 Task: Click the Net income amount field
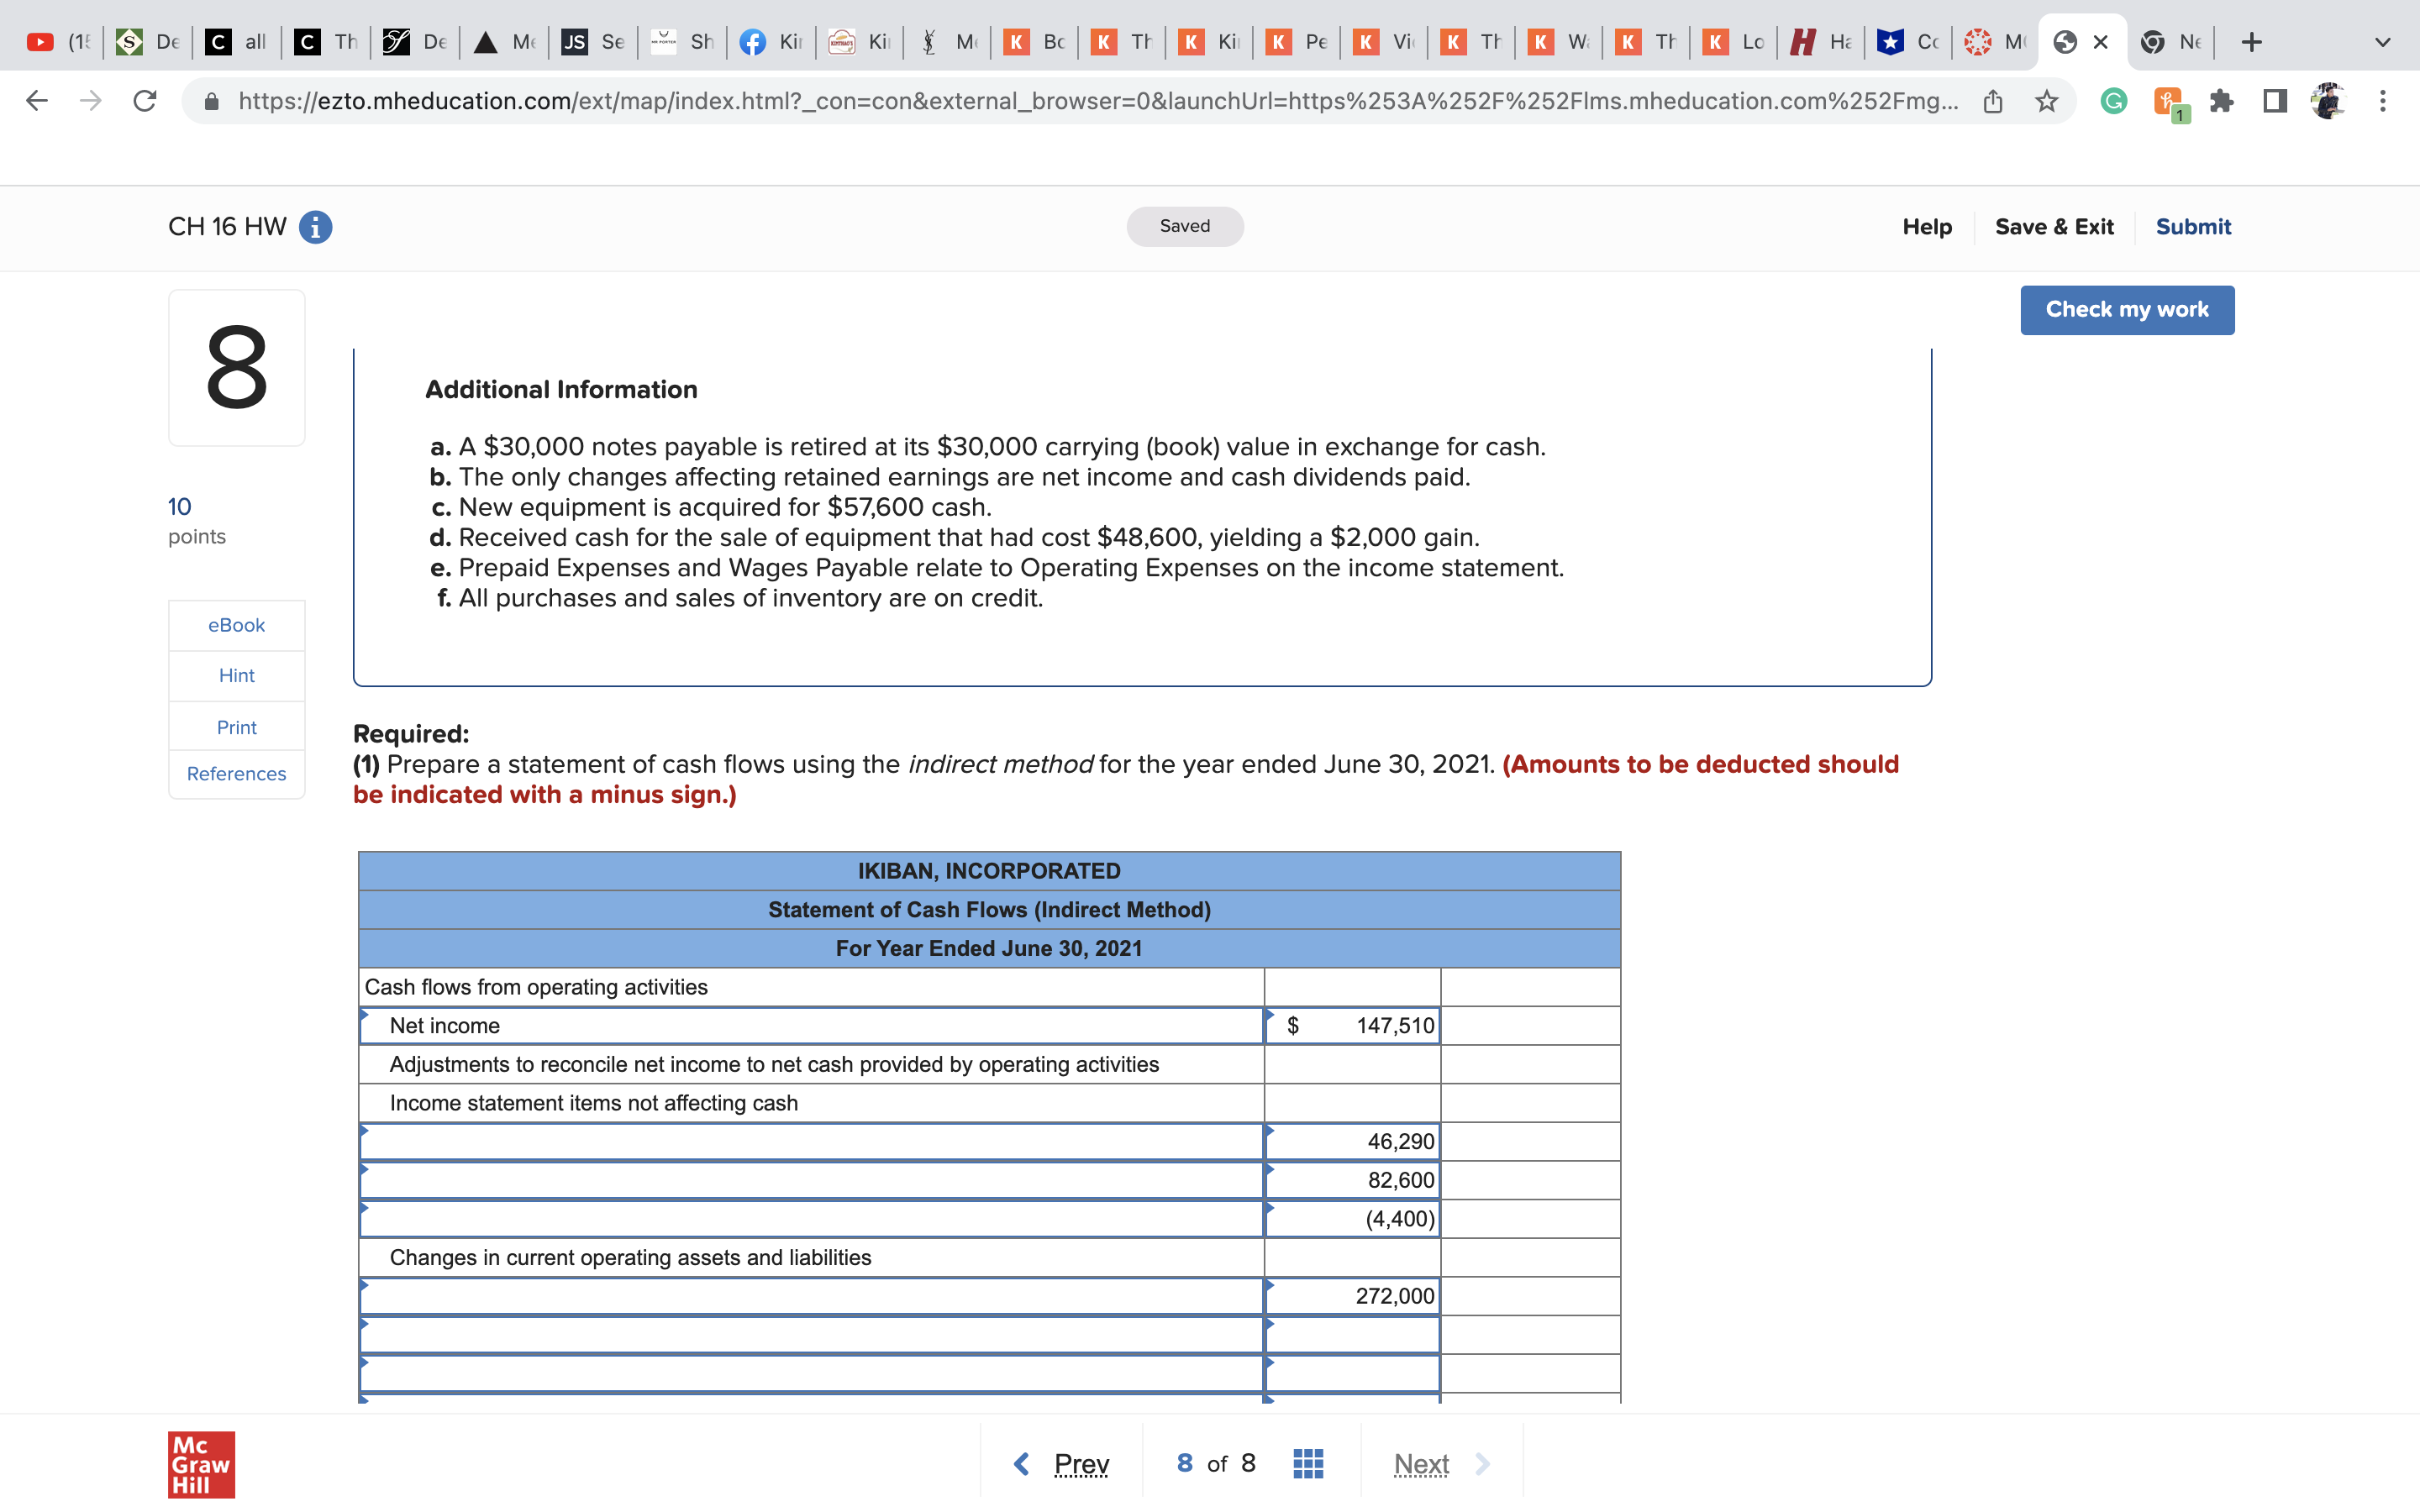[x=1353, y=1026]
